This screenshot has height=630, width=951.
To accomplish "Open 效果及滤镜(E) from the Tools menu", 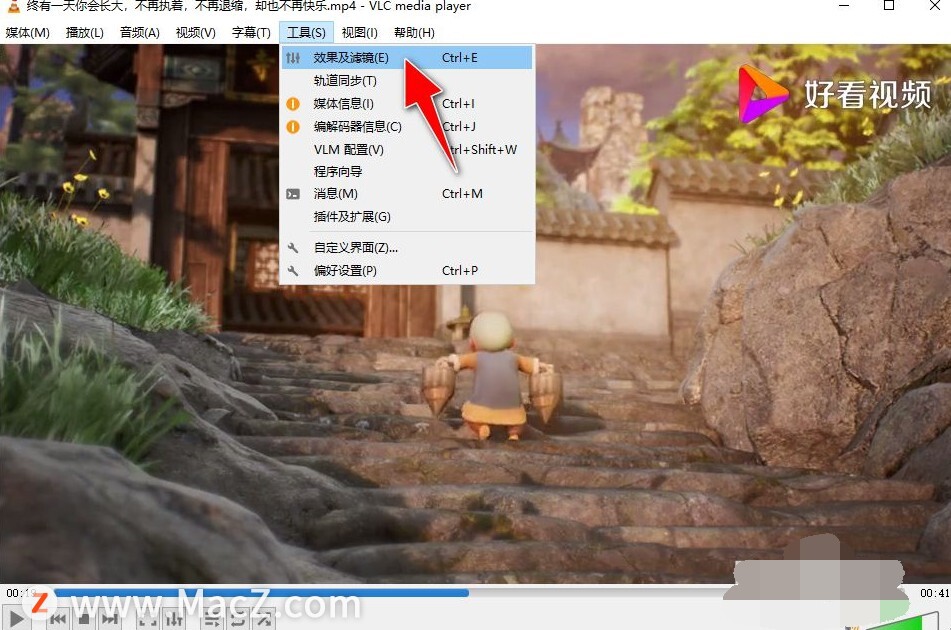I will pyautogui.click(x=407, y=58).
